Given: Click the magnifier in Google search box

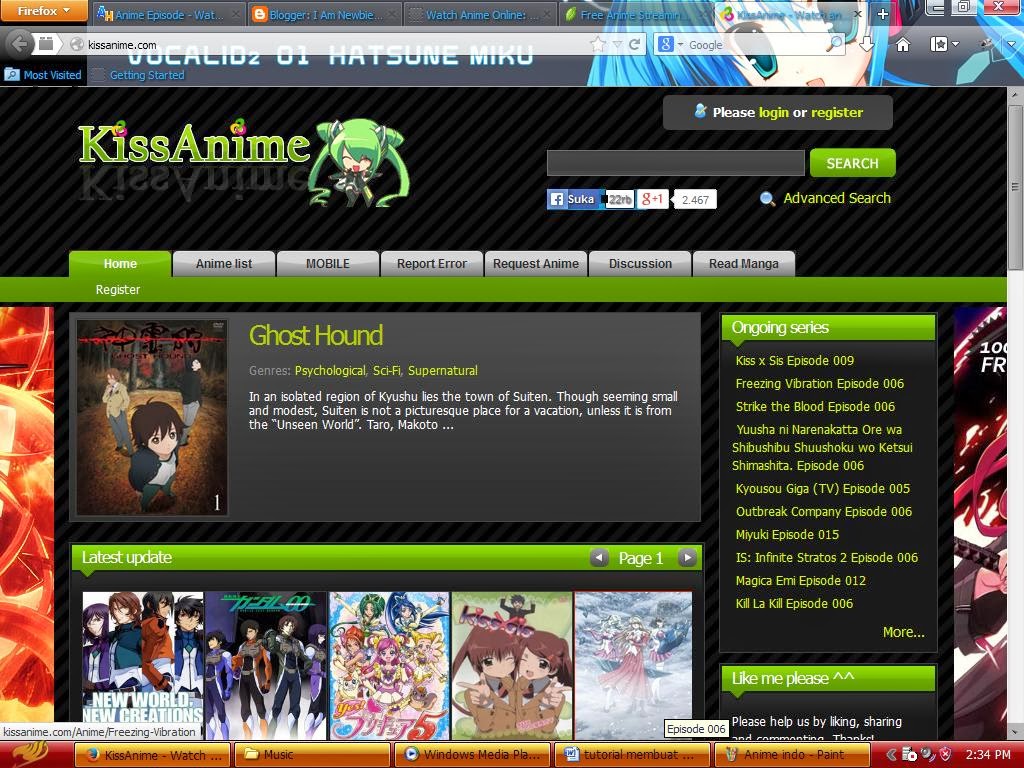Looking at the screenshot, I should pos(834,44).
